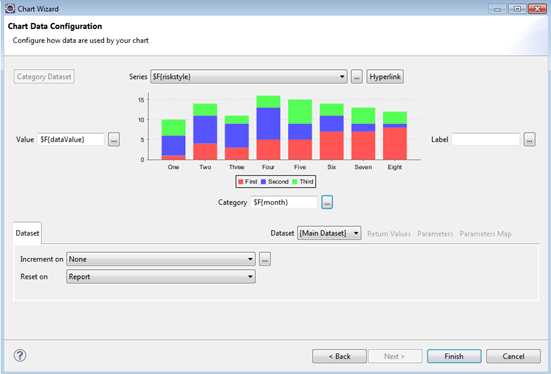The width and height of the screenshot is (551, 374).
Task: Click the Four bar in chart preview
Action: pyautogui.click(x=268, y=128)
